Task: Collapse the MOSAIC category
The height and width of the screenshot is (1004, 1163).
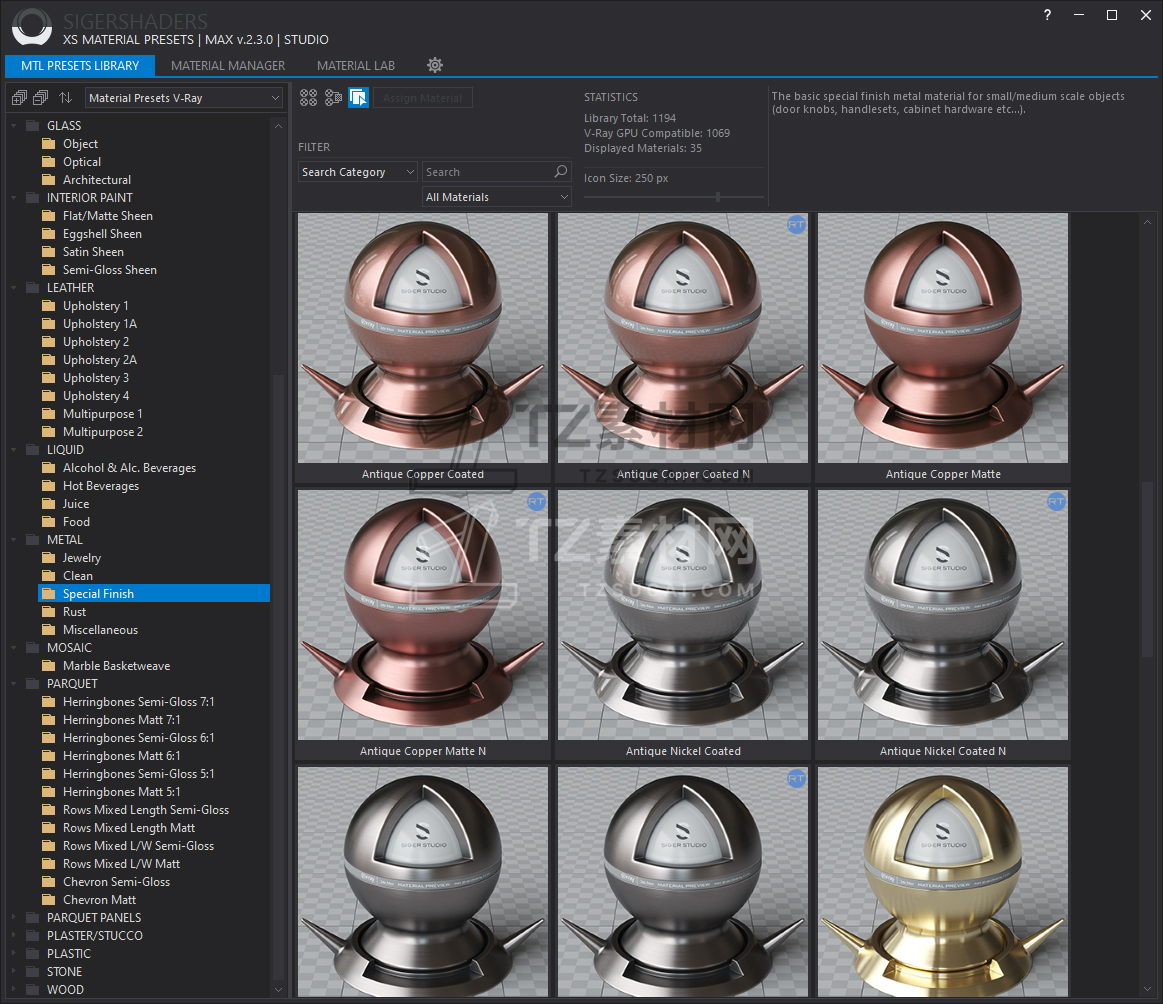Action: click(13, 648)
